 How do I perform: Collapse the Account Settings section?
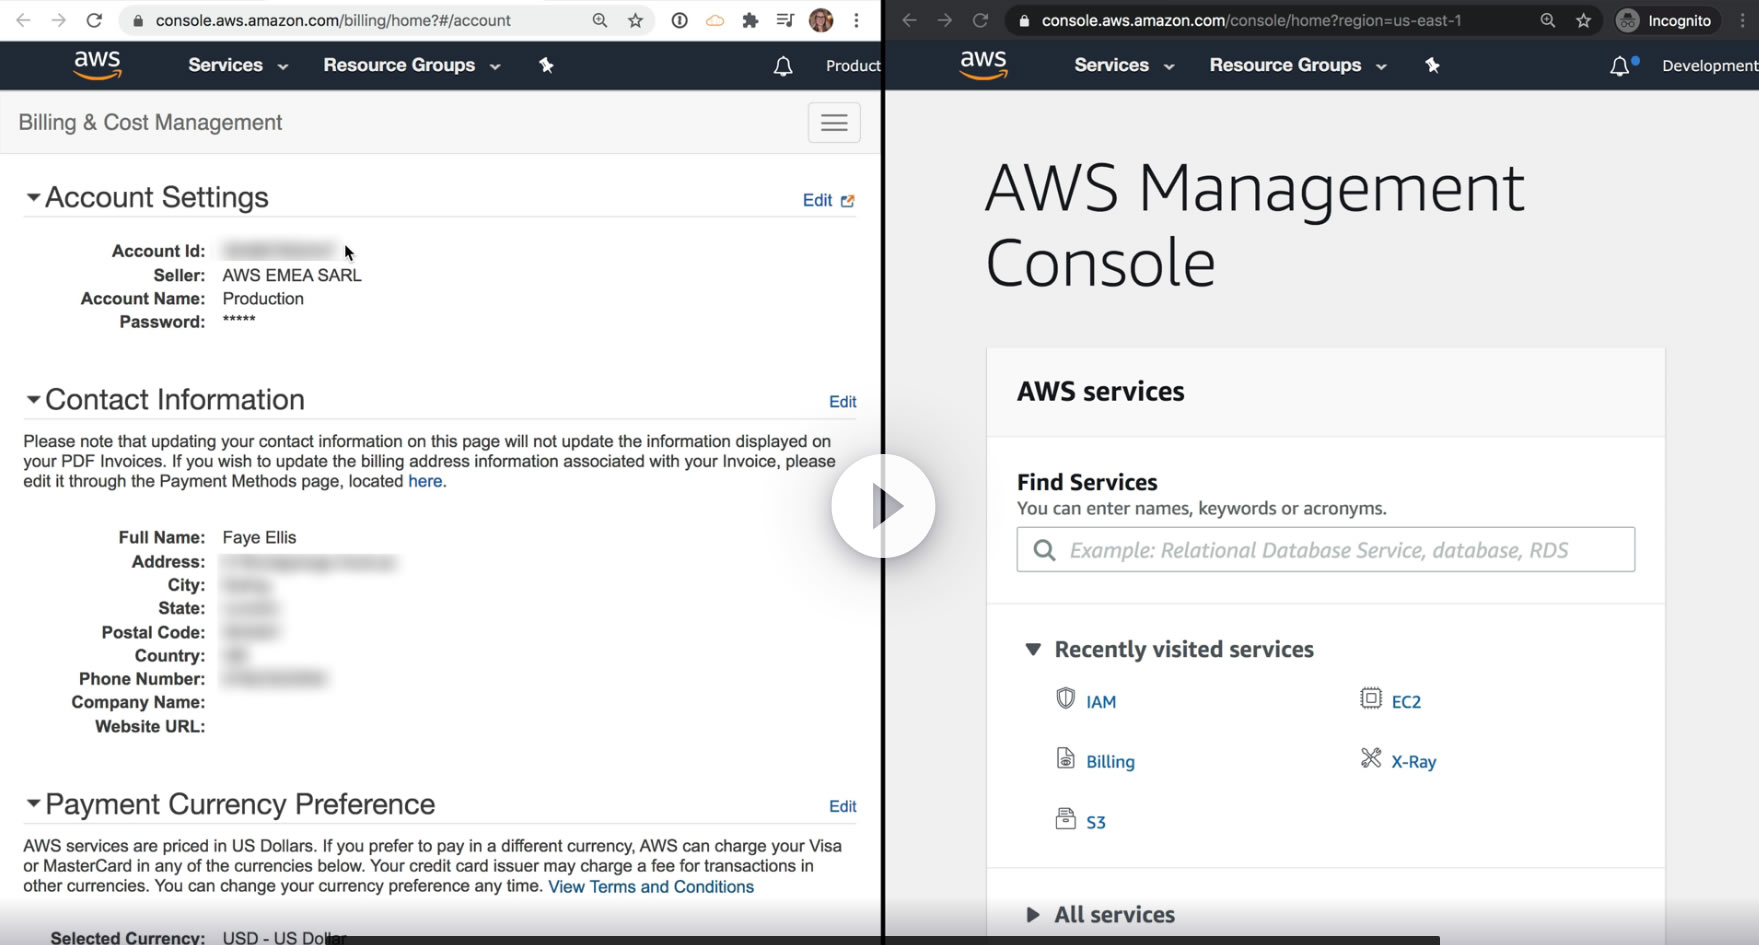[33, 197]
